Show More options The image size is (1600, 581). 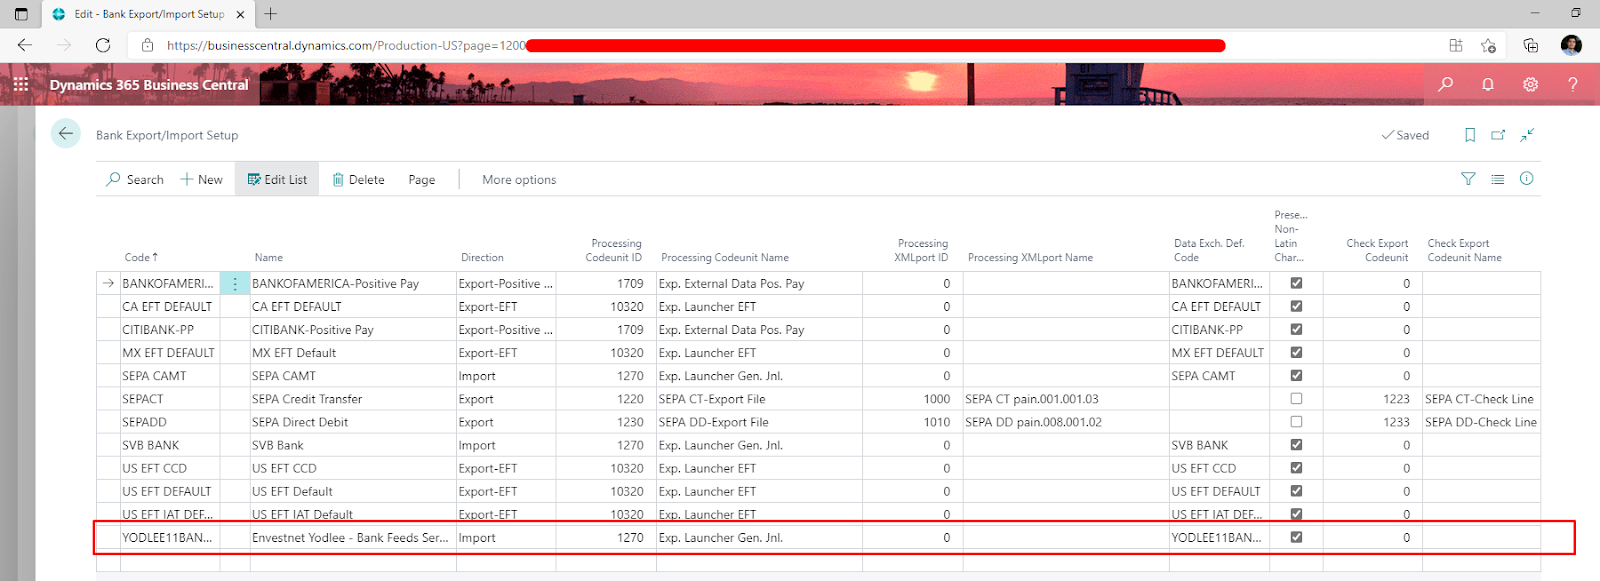(x=519, y=179)
